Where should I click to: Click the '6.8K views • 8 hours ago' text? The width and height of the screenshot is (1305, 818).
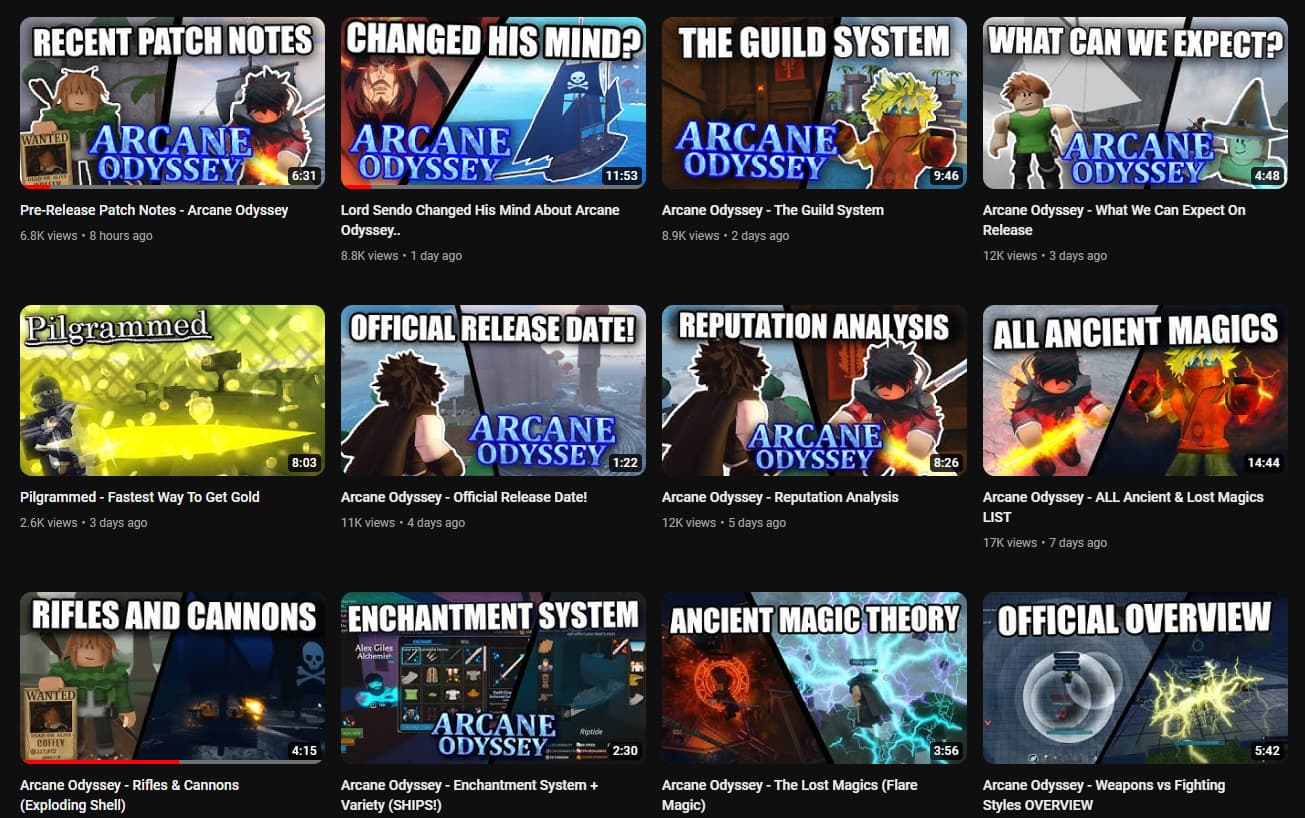86,236
